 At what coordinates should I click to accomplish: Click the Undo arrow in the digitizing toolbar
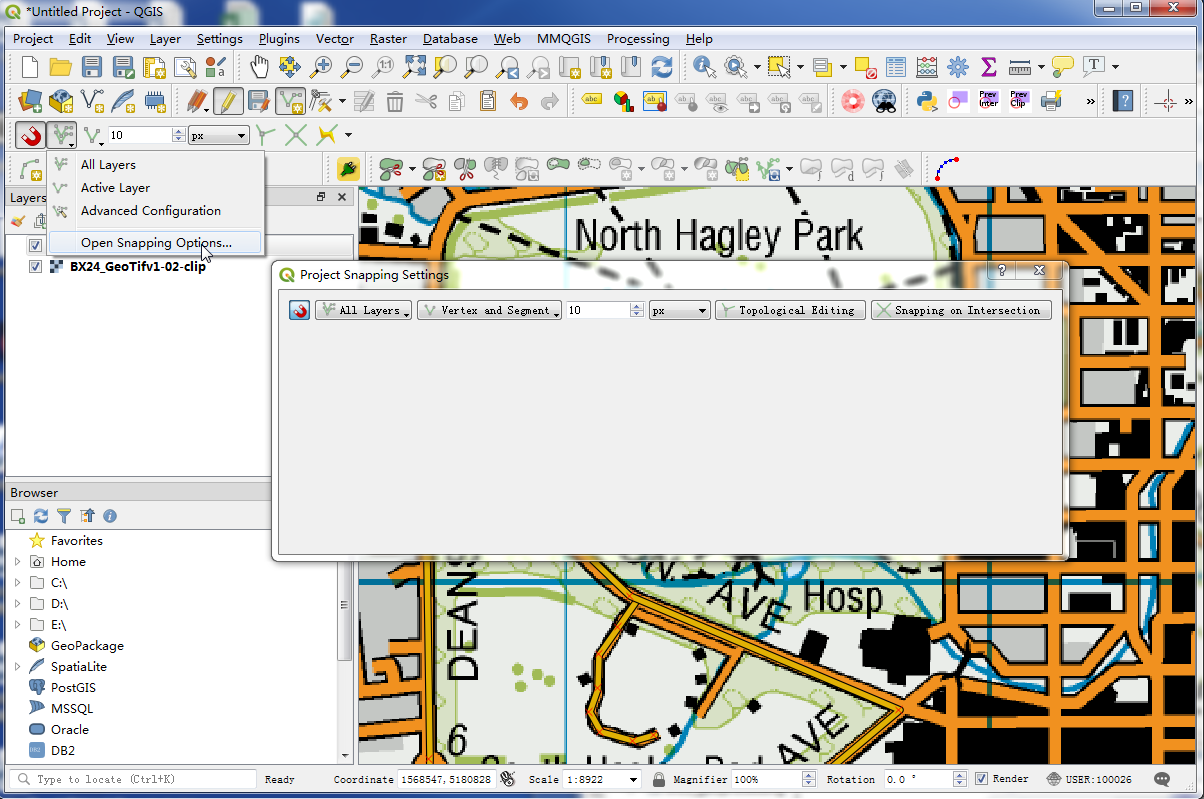[x=518, y=101]
